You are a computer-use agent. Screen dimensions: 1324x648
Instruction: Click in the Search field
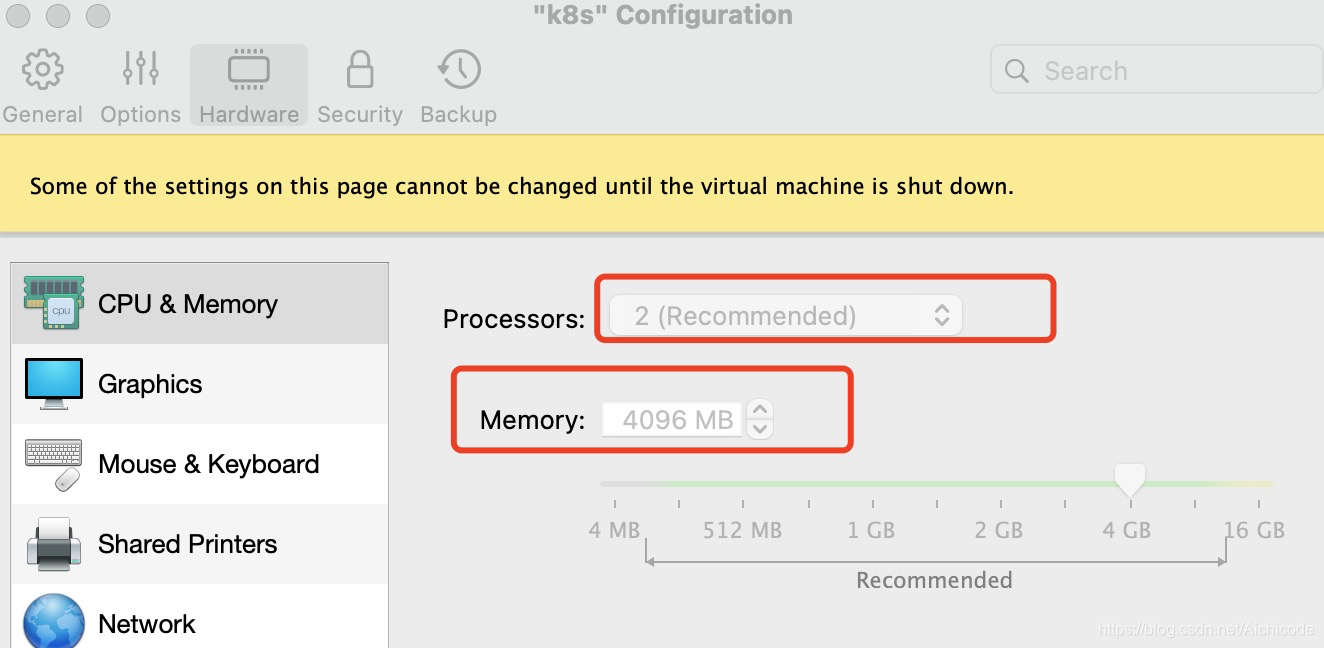(x=1157, y=71)
